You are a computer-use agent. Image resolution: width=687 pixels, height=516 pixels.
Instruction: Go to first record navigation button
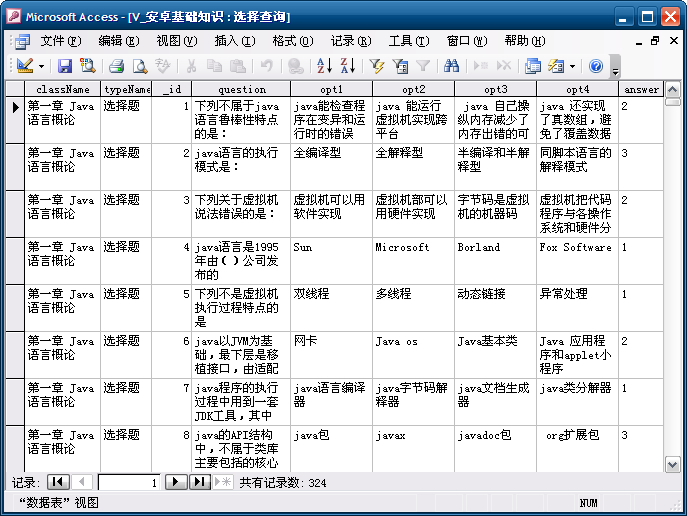[58, 482]
